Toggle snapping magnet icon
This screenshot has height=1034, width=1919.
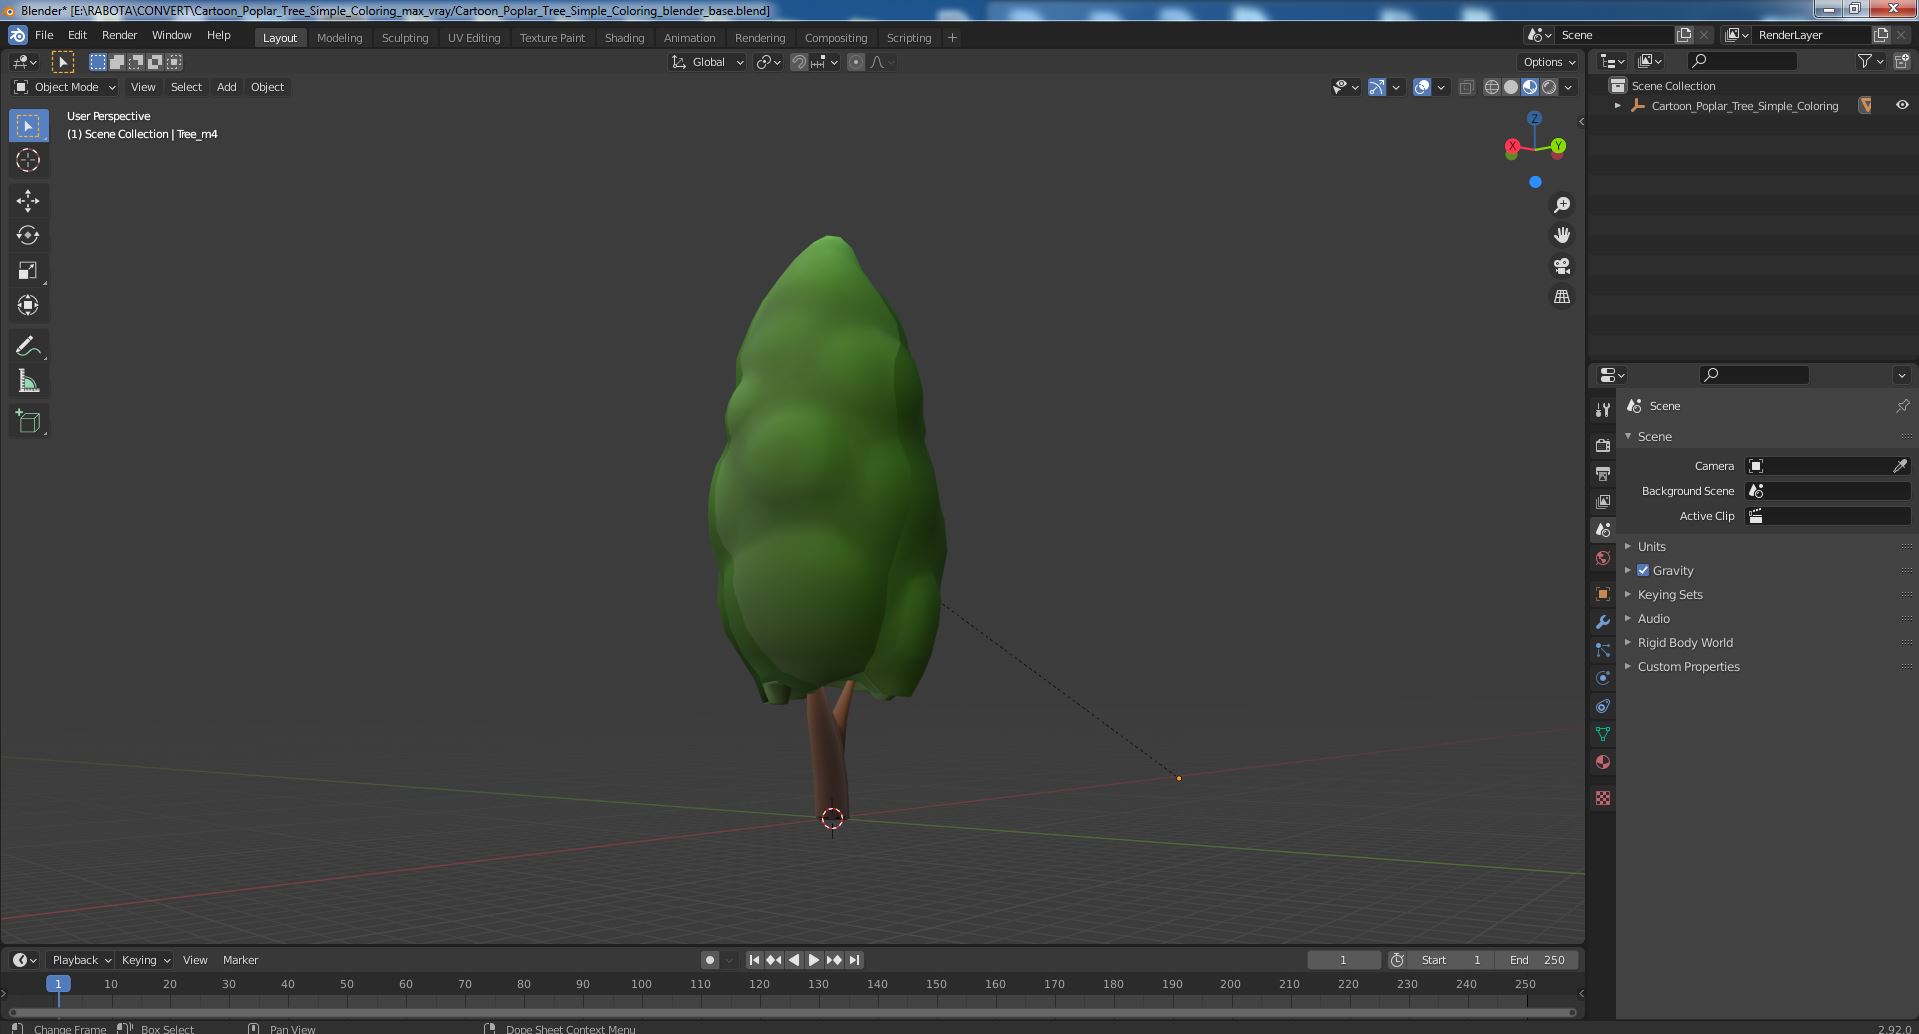[x=798, y=62]
